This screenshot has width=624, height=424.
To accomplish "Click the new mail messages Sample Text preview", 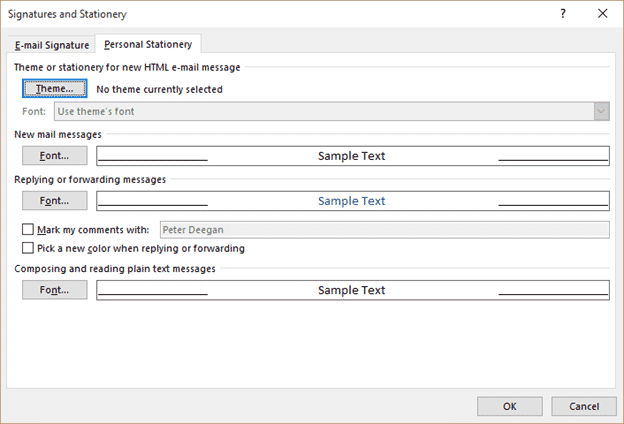I will 352,156.
